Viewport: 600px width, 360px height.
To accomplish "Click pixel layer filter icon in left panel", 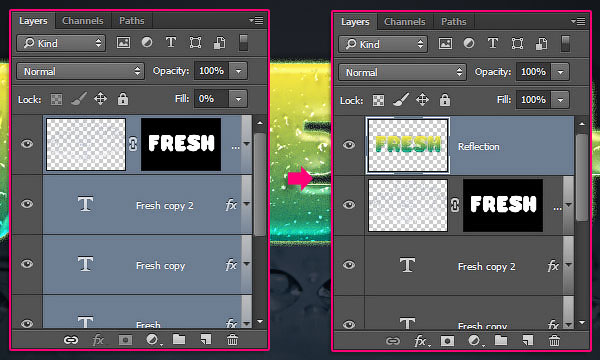I will (123, 42).
